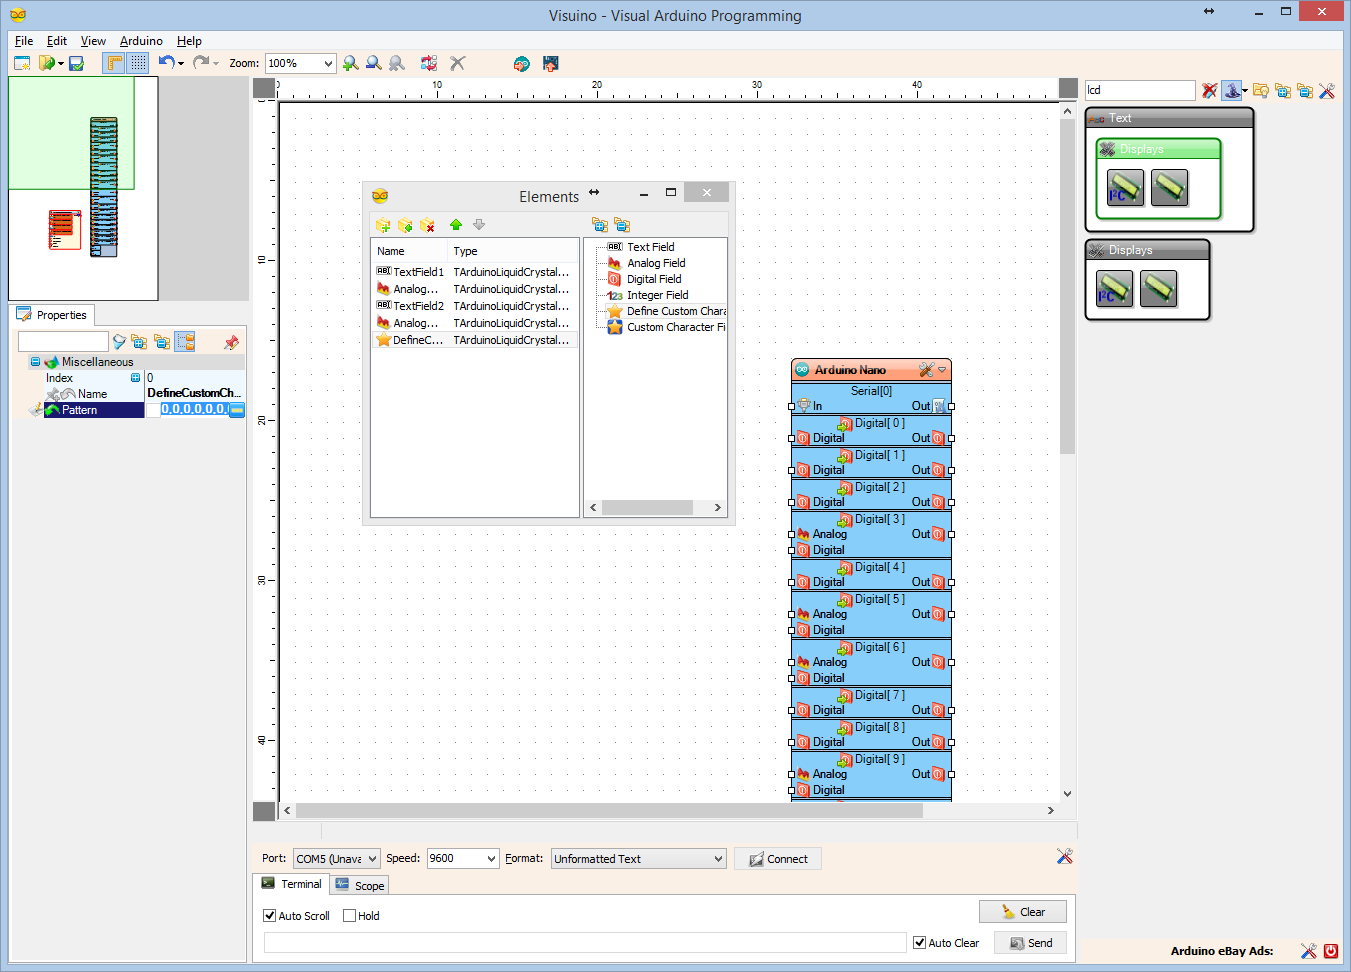The image size is (1351, 972).
Task: Toggle the grid display toolbar button
Action: point(138,63)
